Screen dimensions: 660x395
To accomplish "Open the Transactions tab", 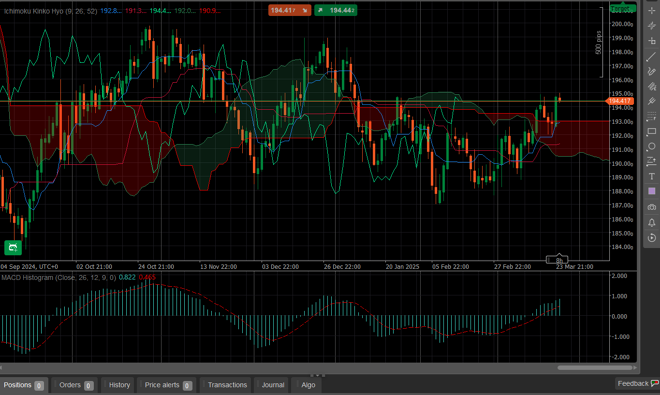I will tap(227, 385).
